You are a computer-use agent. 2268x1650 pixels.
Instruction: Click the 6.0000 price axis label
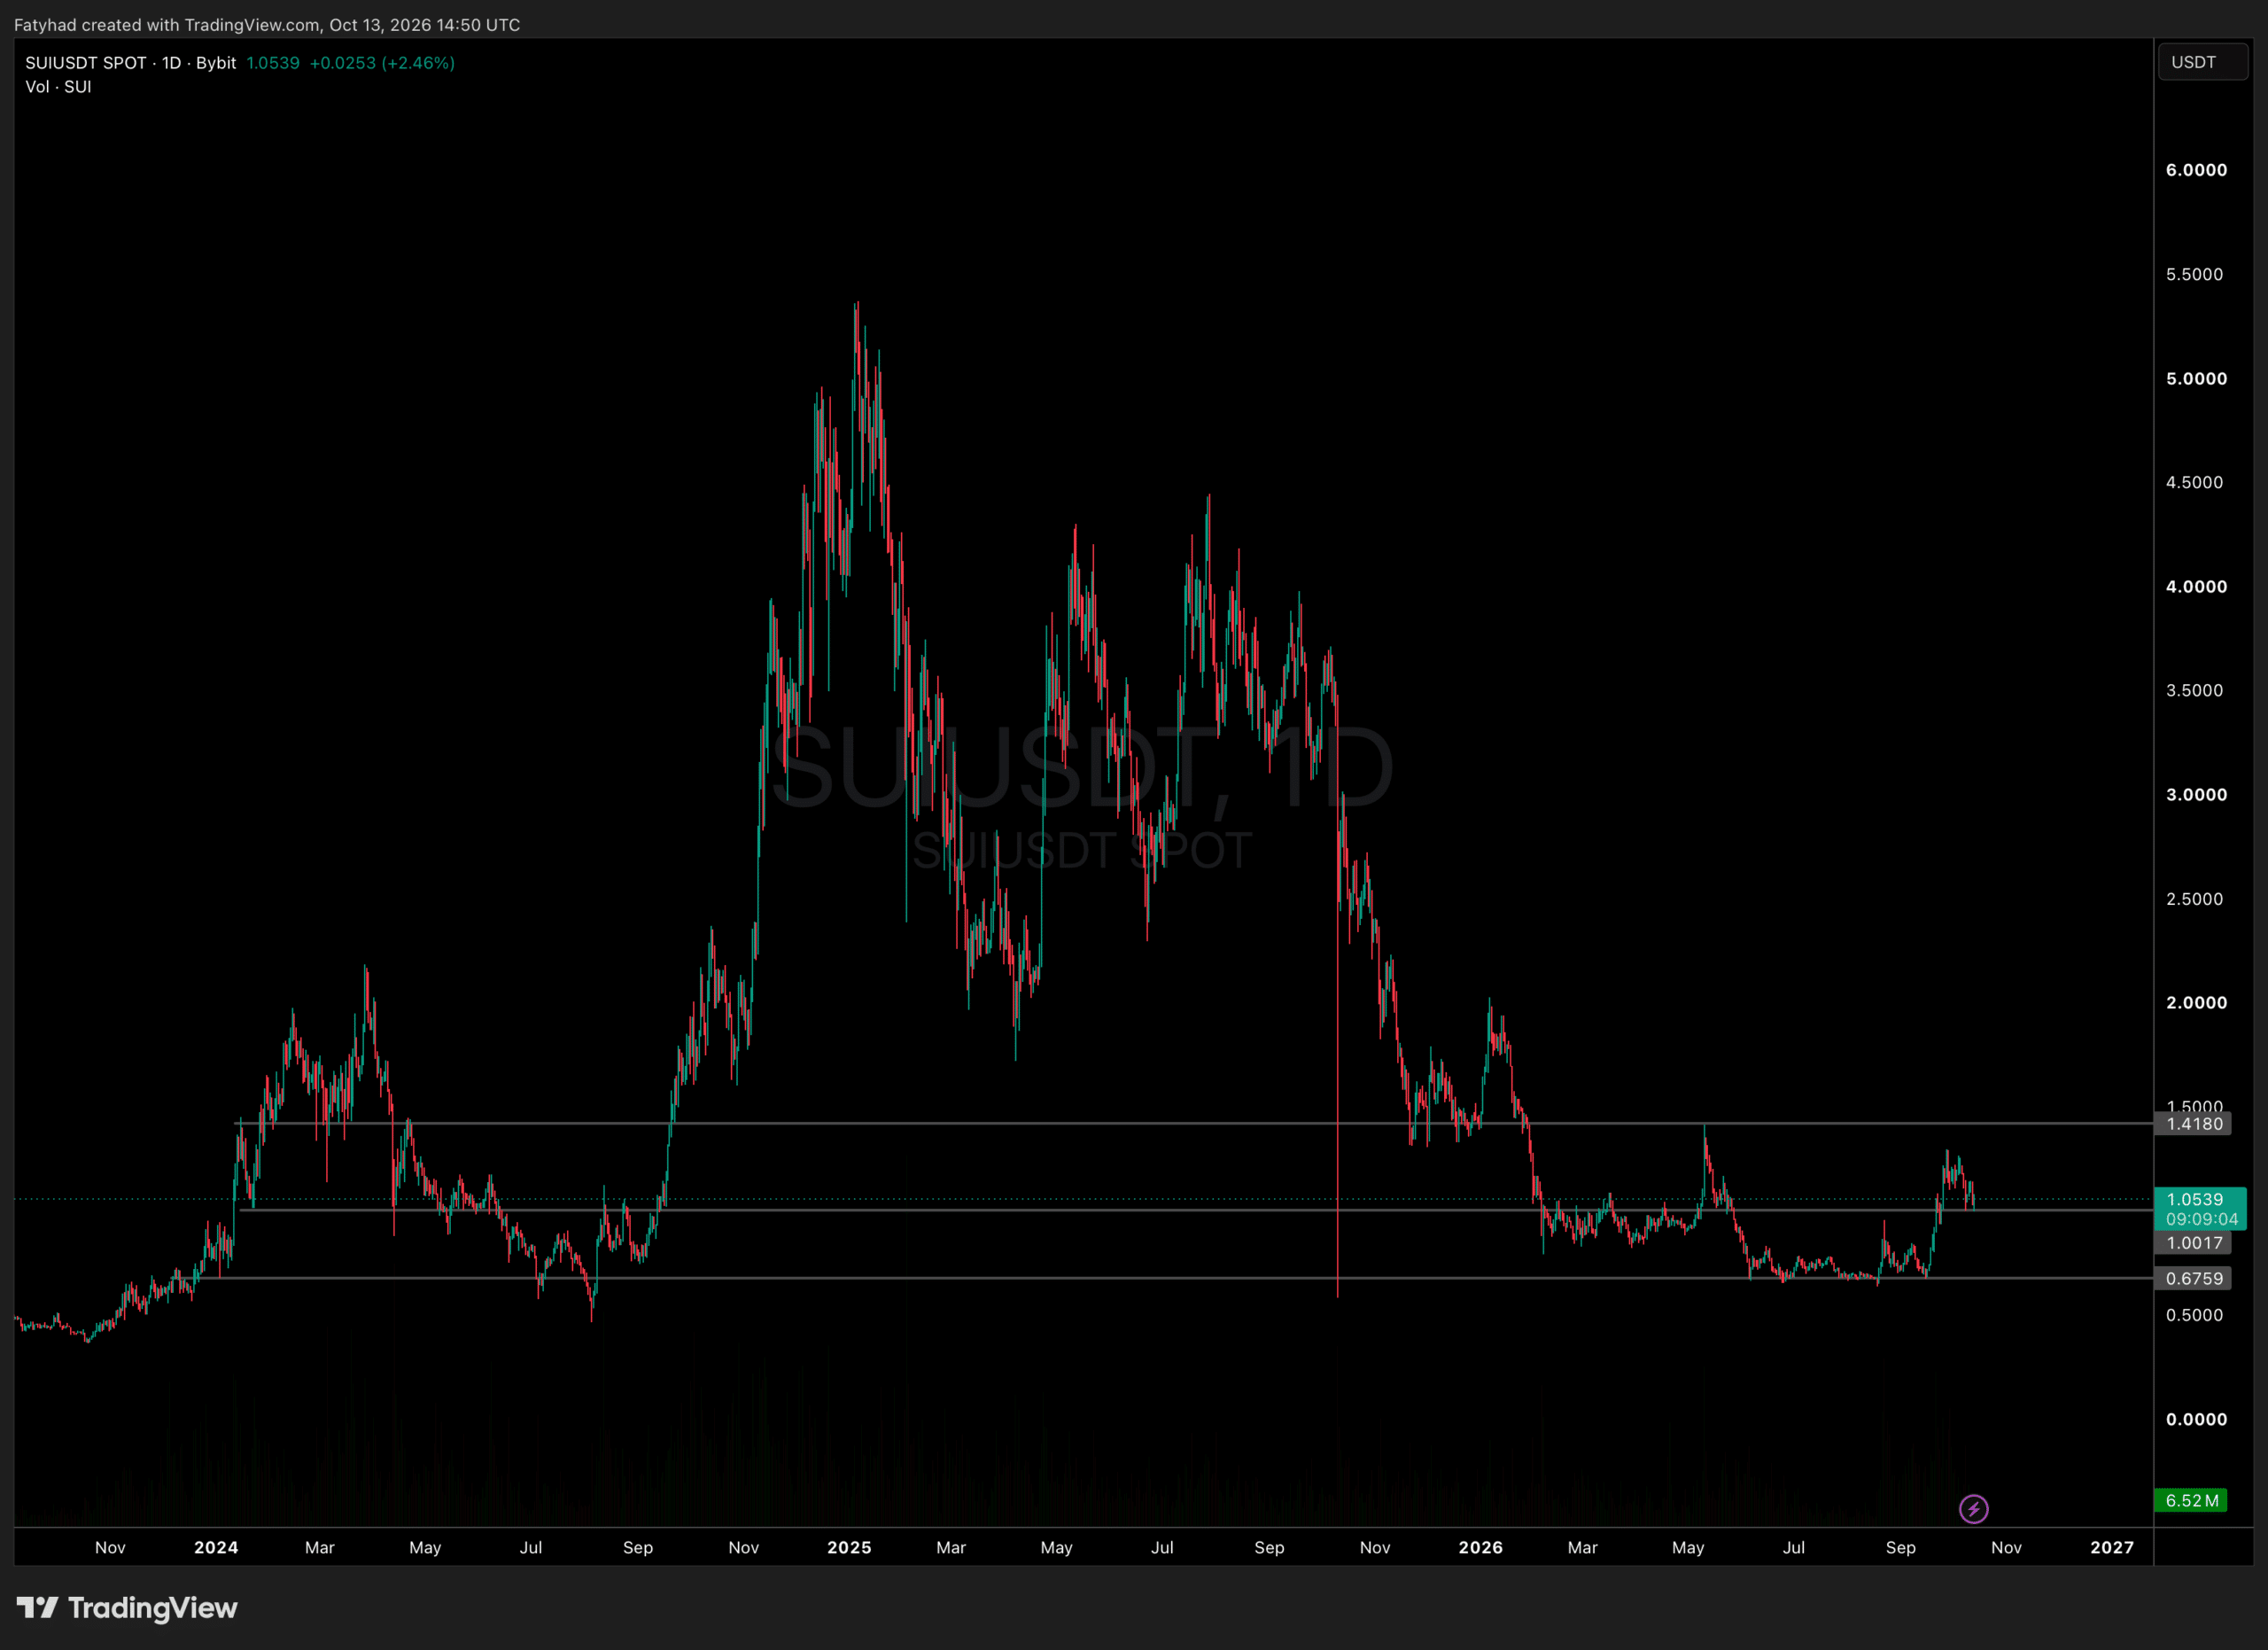(x=2196, y=170)
